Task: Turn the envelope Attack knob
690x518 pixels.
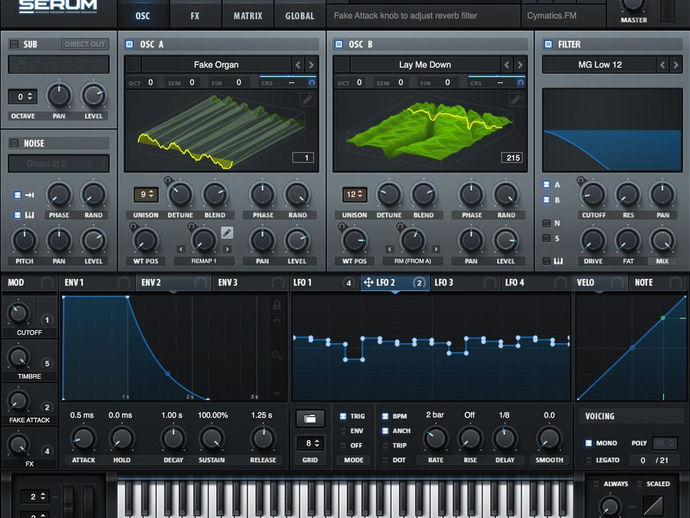Action: point(83,438)
